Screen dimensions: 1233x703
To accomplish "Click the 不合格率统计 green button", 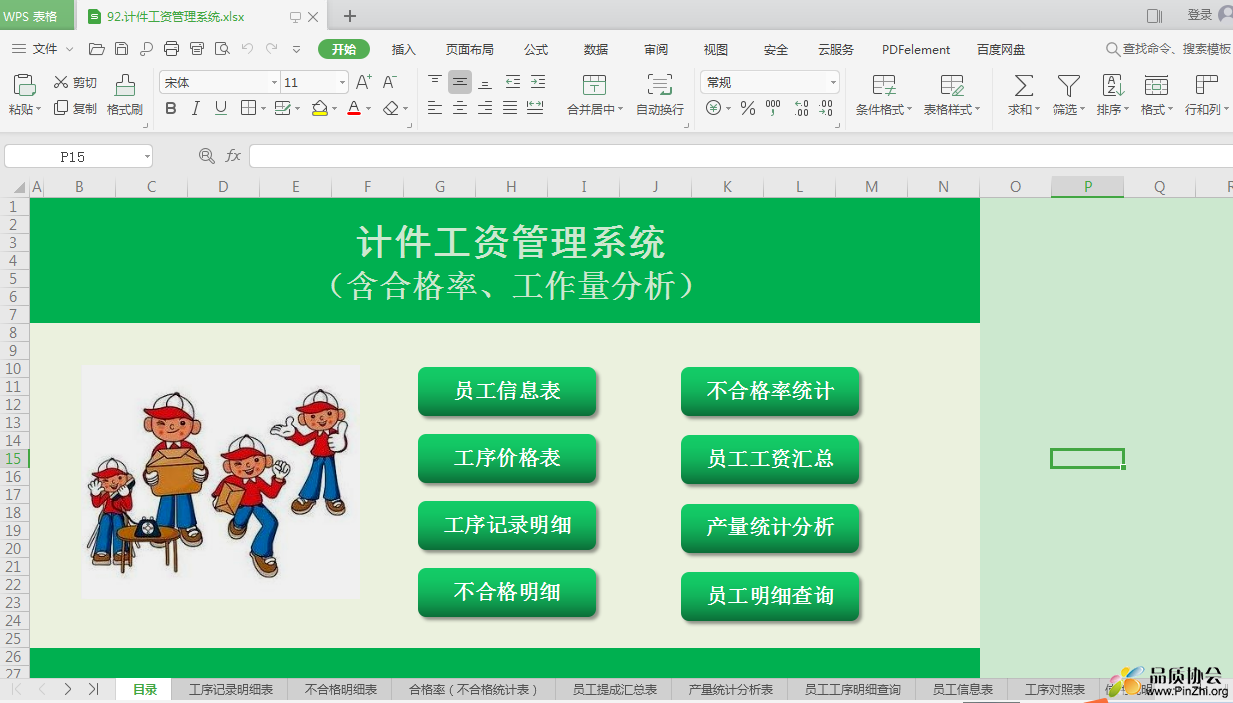I will coord(770,391).
